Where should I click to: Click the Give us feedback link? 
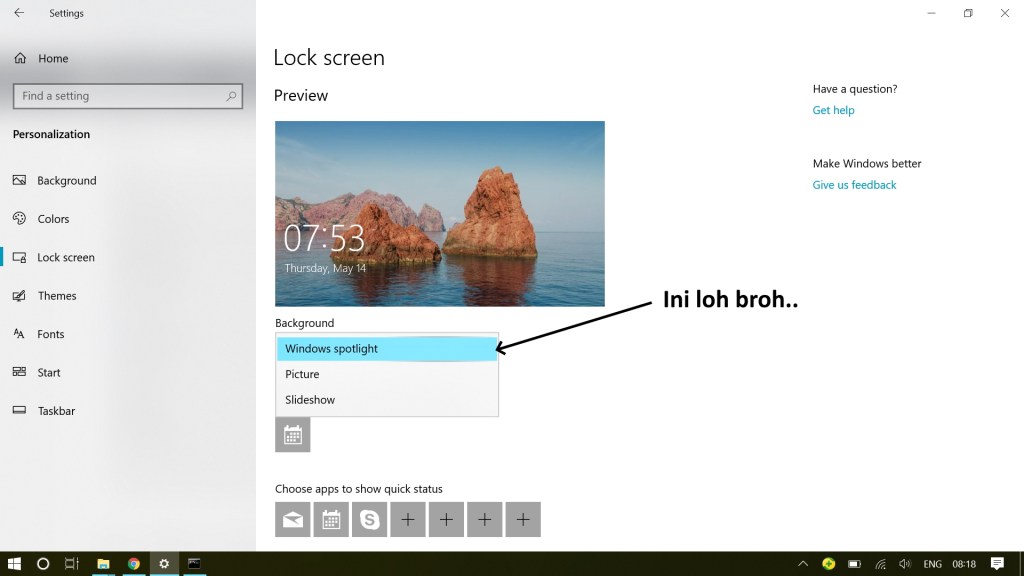[x=854, y=185]
